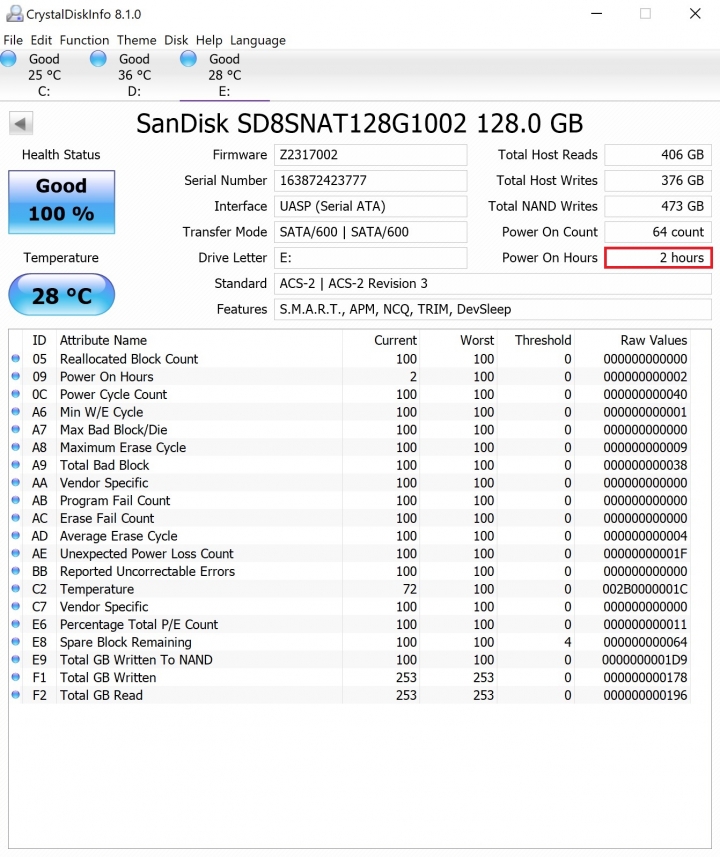Image resolution: width=720 pixels, height=857 pixels.
Task: Open the Function menu
Action: click(84, 40)
